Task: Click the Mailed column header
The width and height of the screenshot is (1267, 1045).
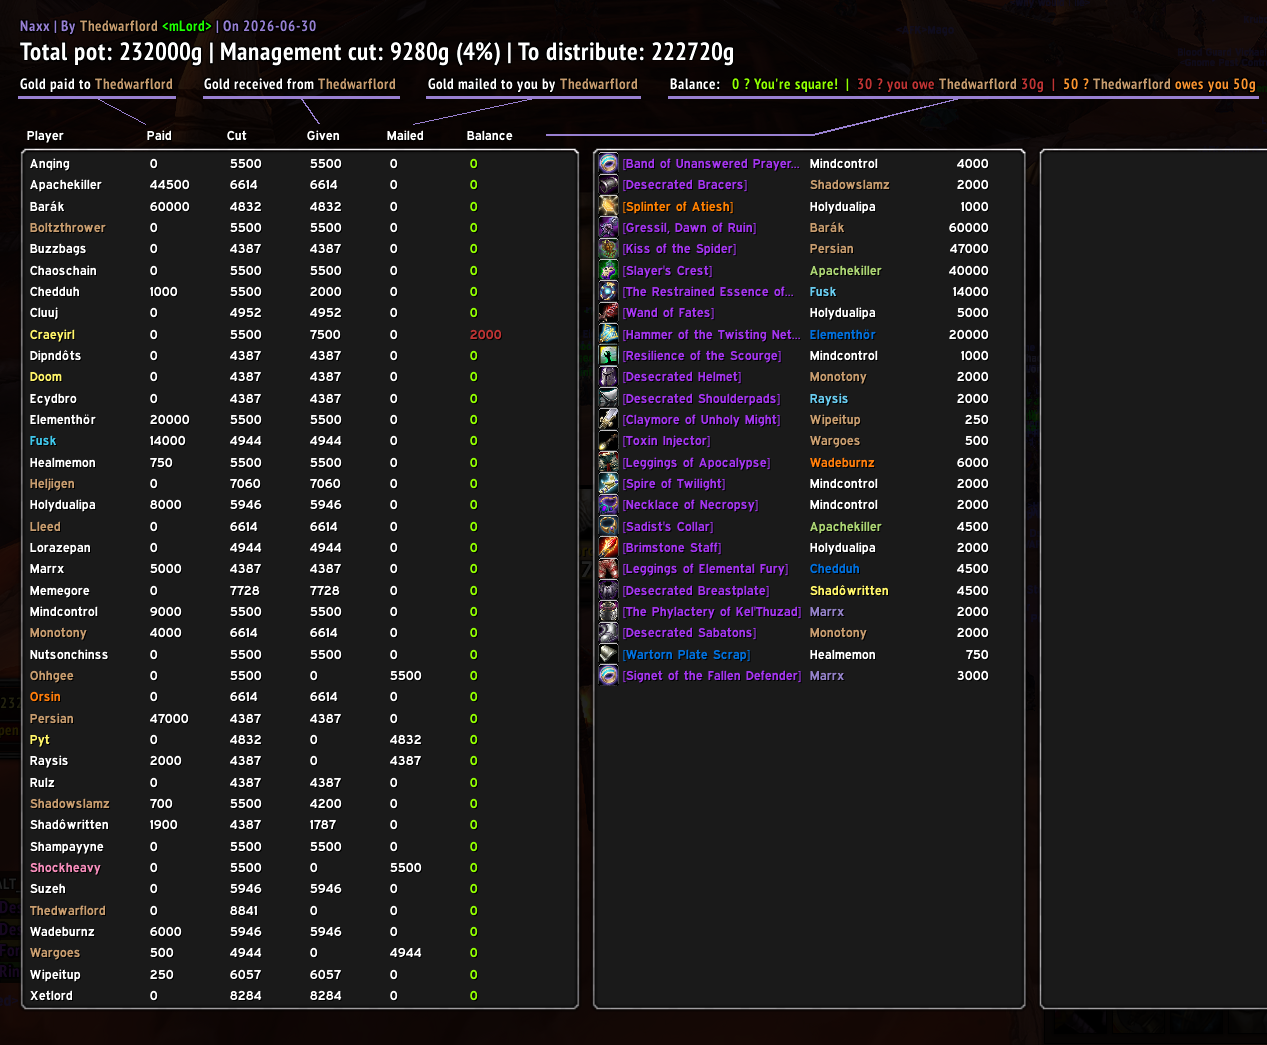Action: (405, 136)
